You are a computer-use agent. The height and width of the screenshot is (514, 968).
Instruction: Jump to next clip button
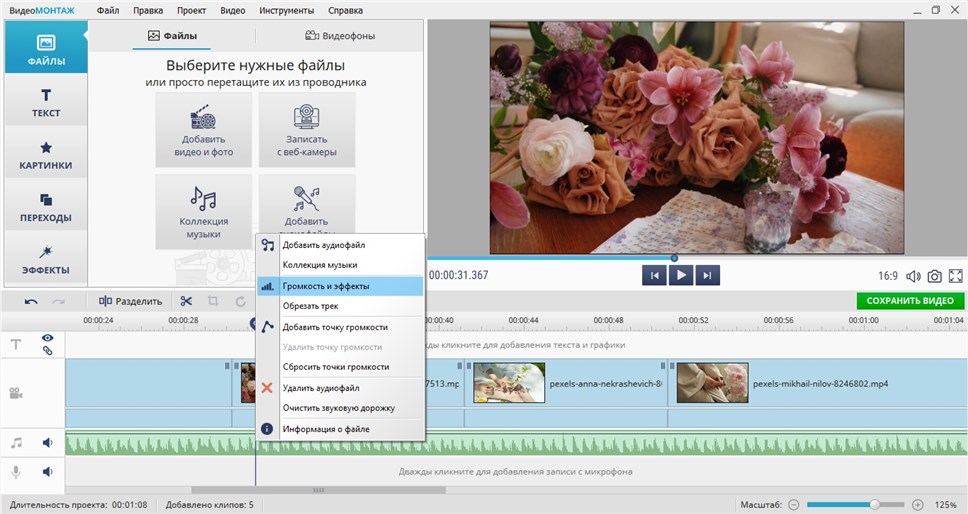(x=707, y=276)
